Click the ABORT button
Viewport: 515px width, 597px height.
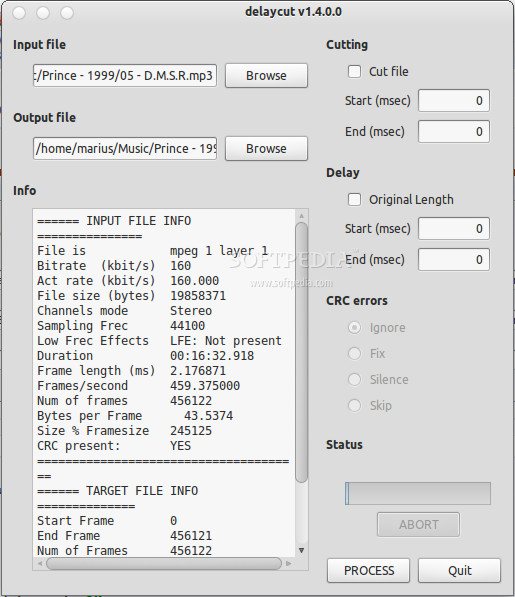pos(418,525)
